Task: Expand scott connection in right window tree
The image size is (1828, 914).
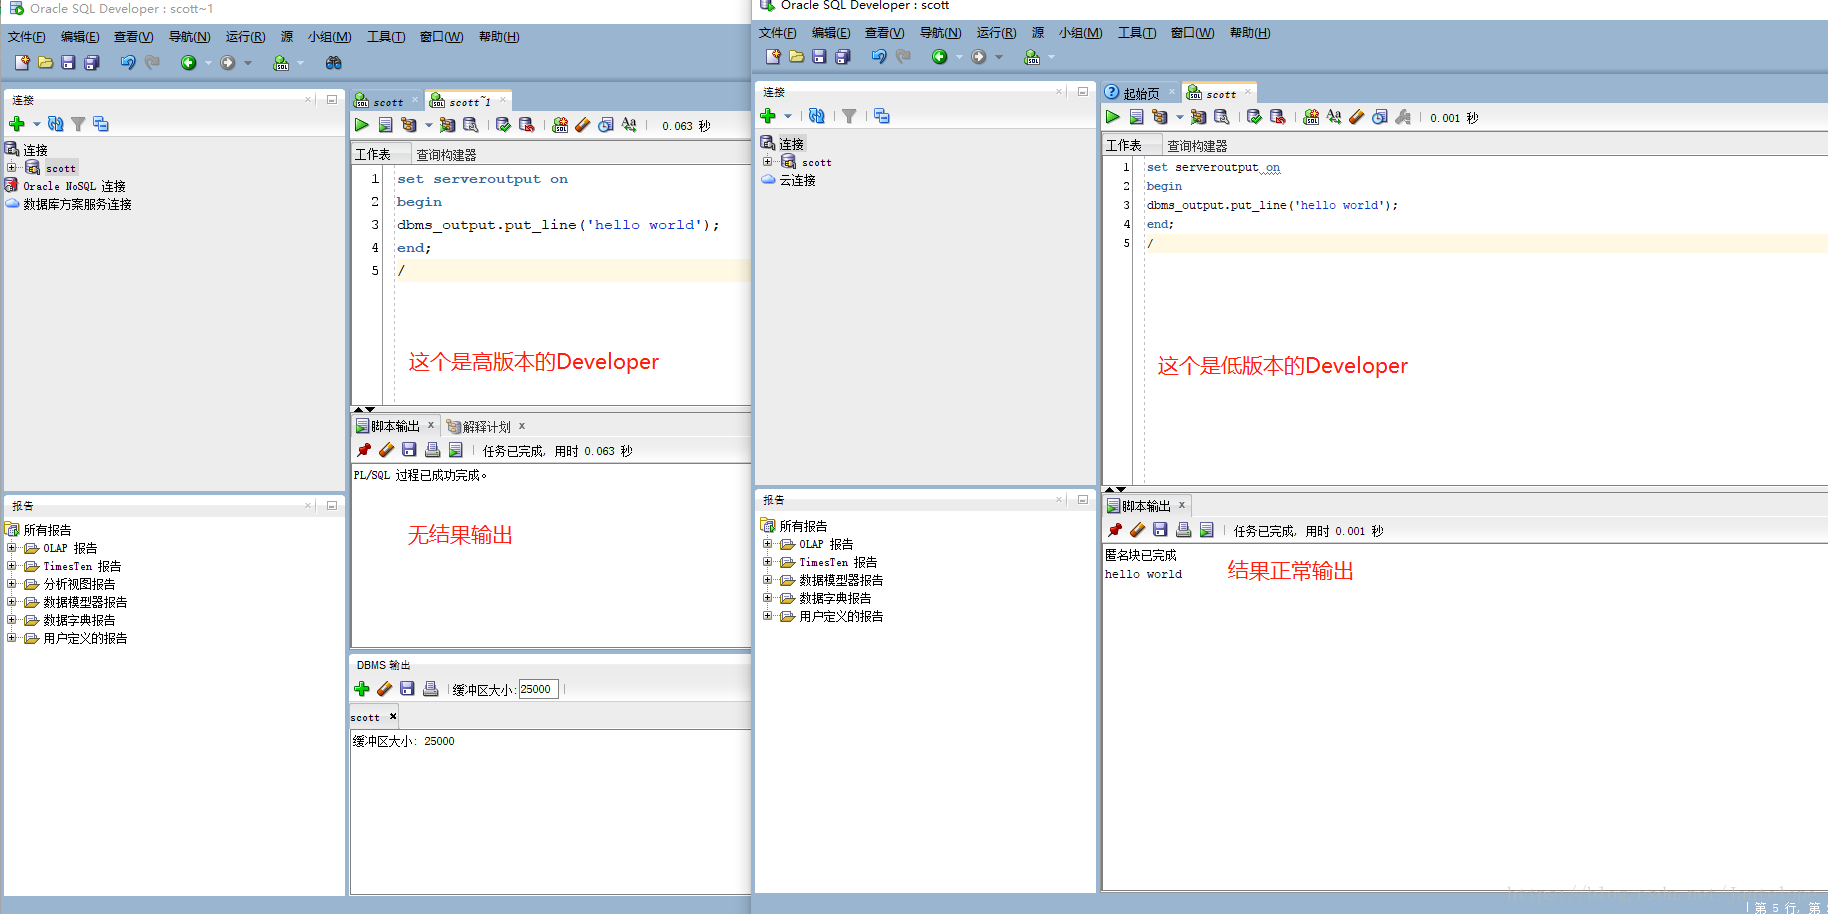Action: [768, 162]
